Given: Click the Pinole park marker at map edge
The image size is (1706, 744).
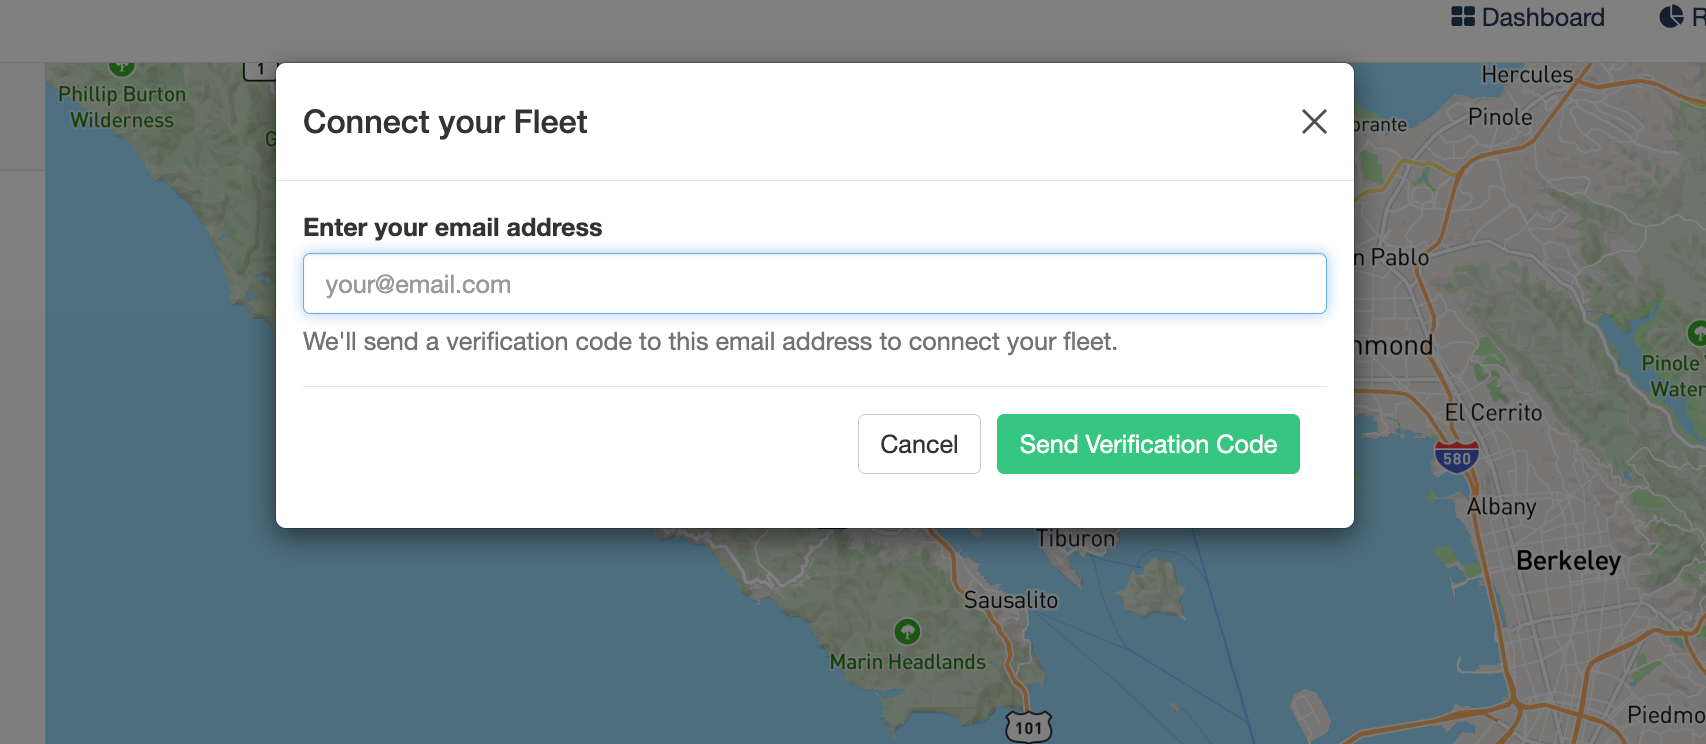Looking at the screenshot, I should (x=1696, y=333).
